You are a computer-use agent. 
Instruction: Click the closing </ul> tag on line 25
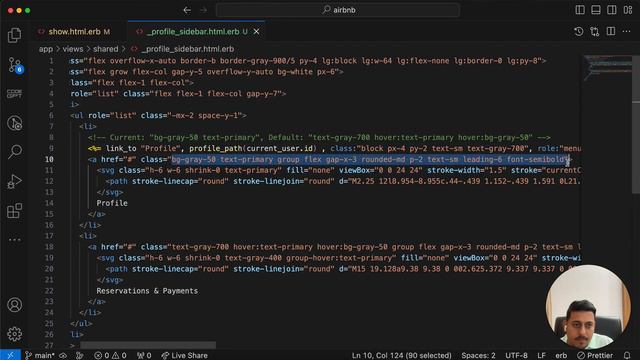click(x=81, y=323)
